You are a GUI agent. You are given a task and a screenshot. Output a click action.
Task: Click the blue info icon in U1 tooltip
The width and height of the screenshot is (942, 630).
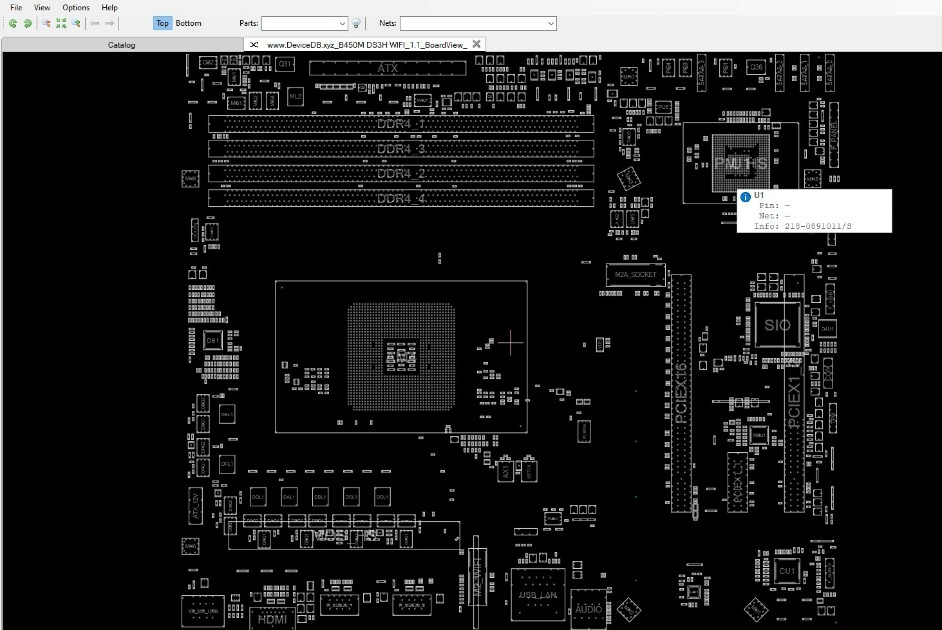point(746,197)
